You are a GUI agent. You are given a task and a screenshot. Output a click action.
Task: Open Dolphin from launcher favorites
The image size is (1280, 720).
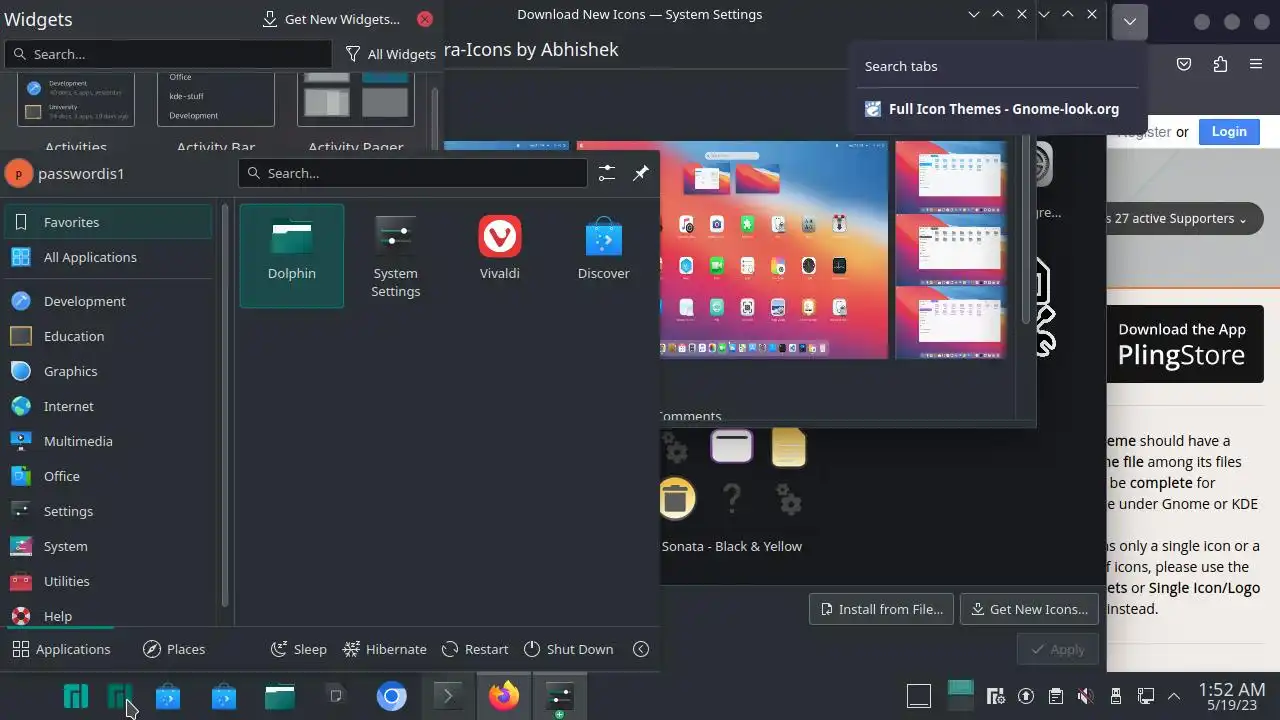point(292,256)
